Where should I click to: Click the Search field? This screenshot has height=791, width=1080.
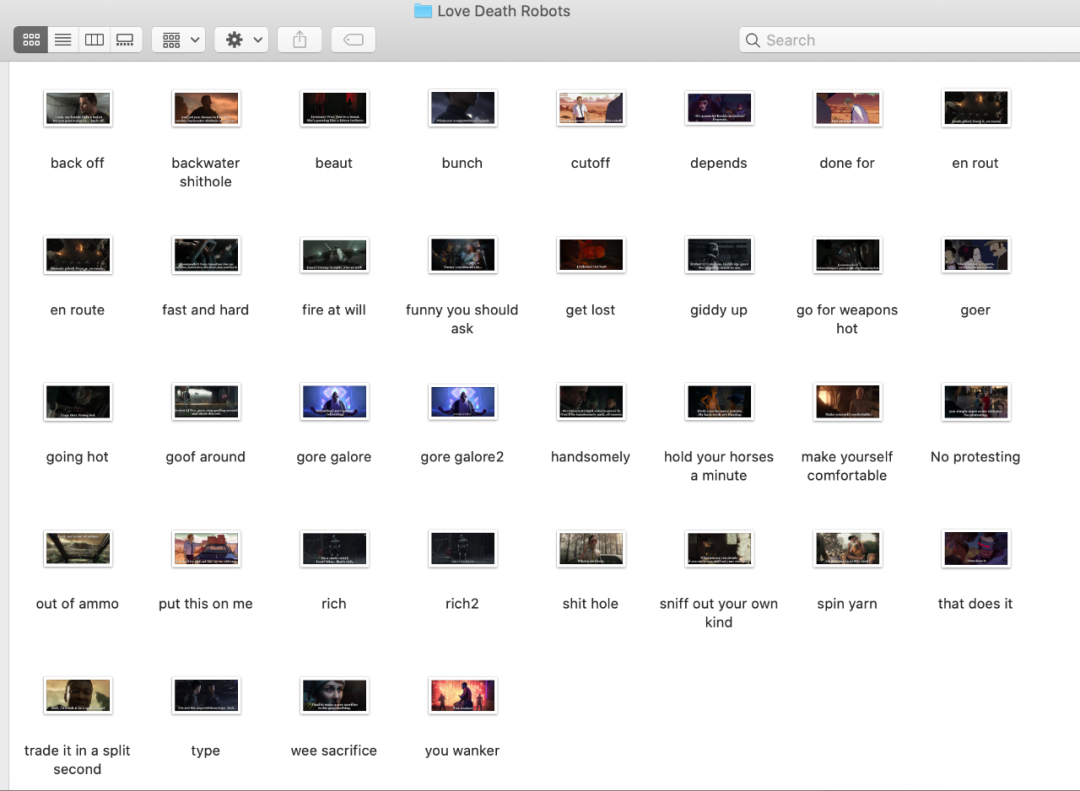click(909, 40)
